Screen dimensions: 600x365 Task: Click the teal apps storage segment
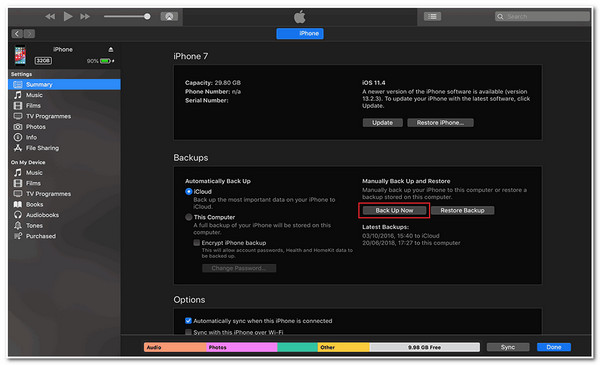click(x=298, y=347)
